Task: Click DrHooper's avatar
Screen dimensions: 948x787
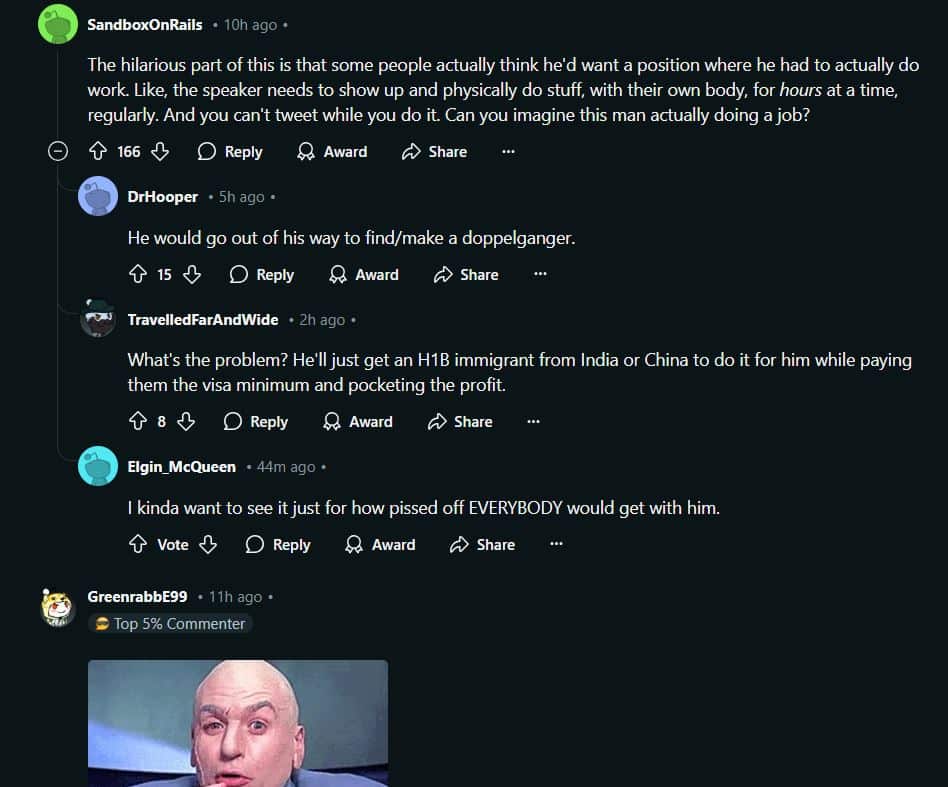Action: coord(98,196)
